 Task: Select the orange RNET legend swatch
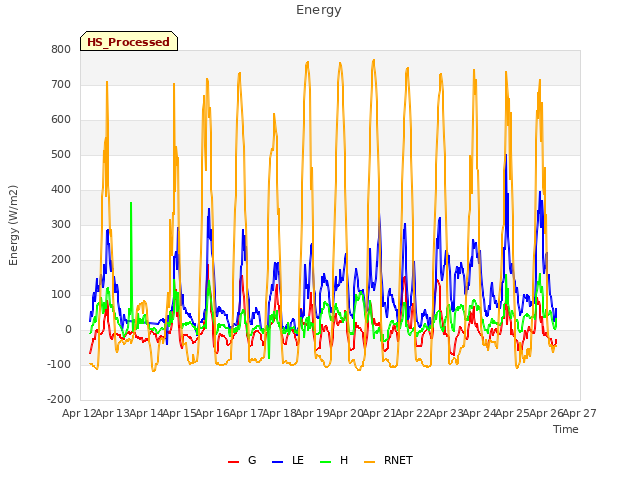click(x=369, y=462)
